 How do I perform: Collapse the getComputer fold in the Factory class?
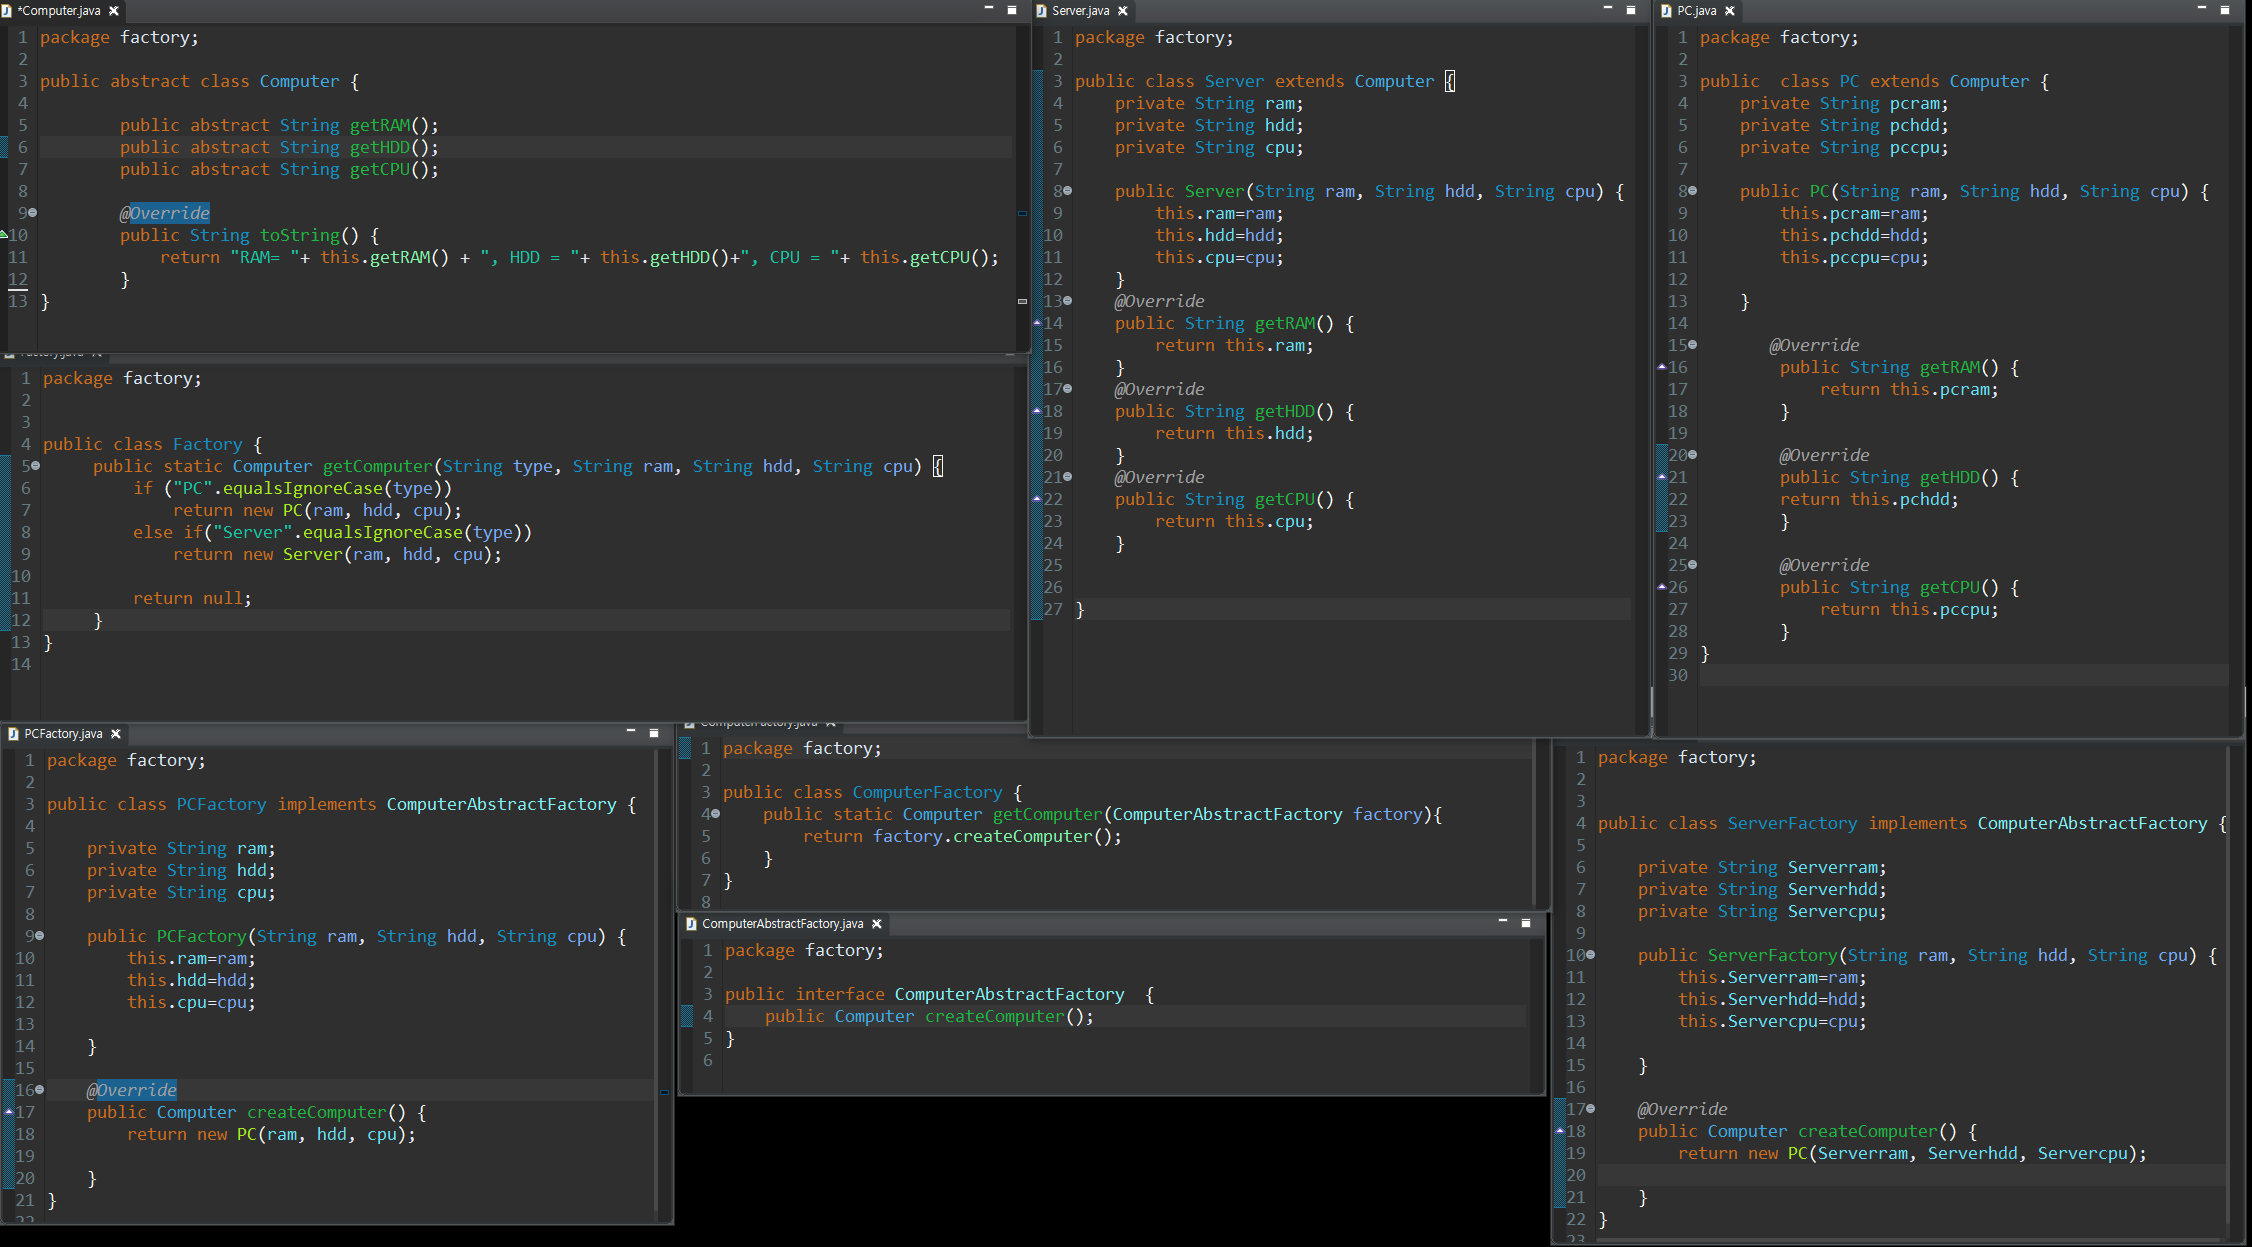tap(36, 466)
